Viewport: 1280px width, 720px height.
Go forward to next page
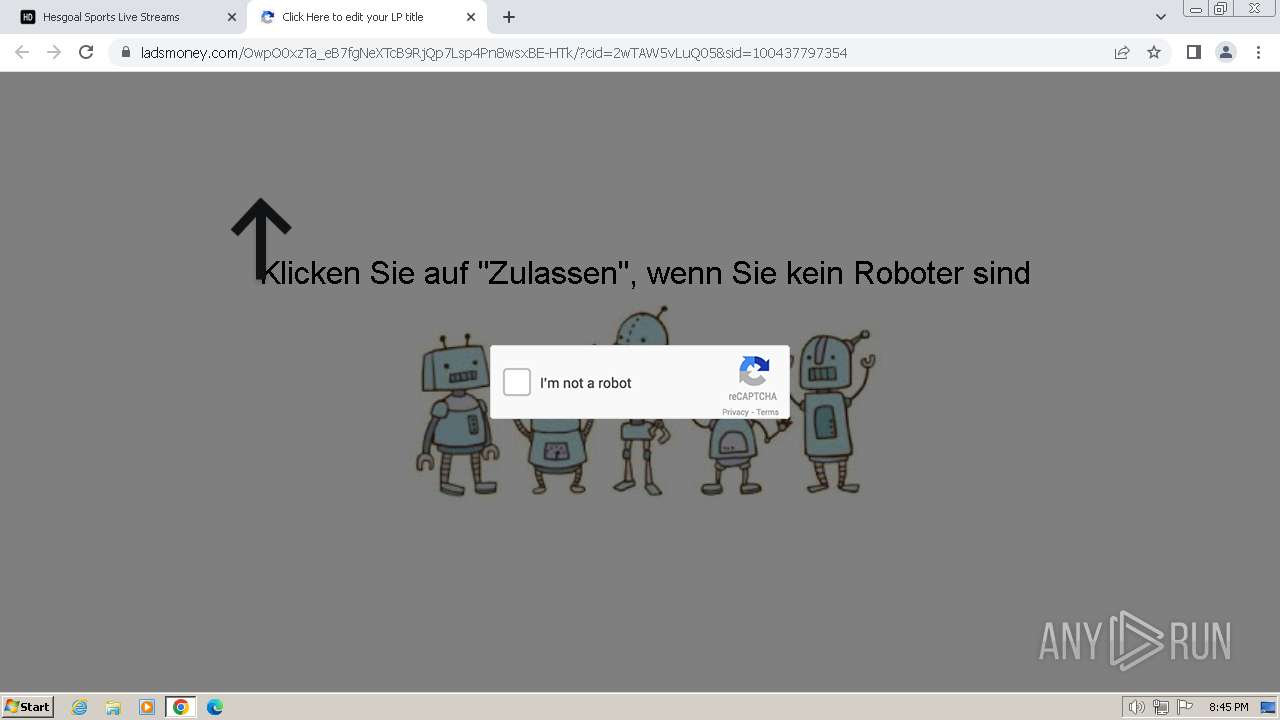(x=54, y=52)
